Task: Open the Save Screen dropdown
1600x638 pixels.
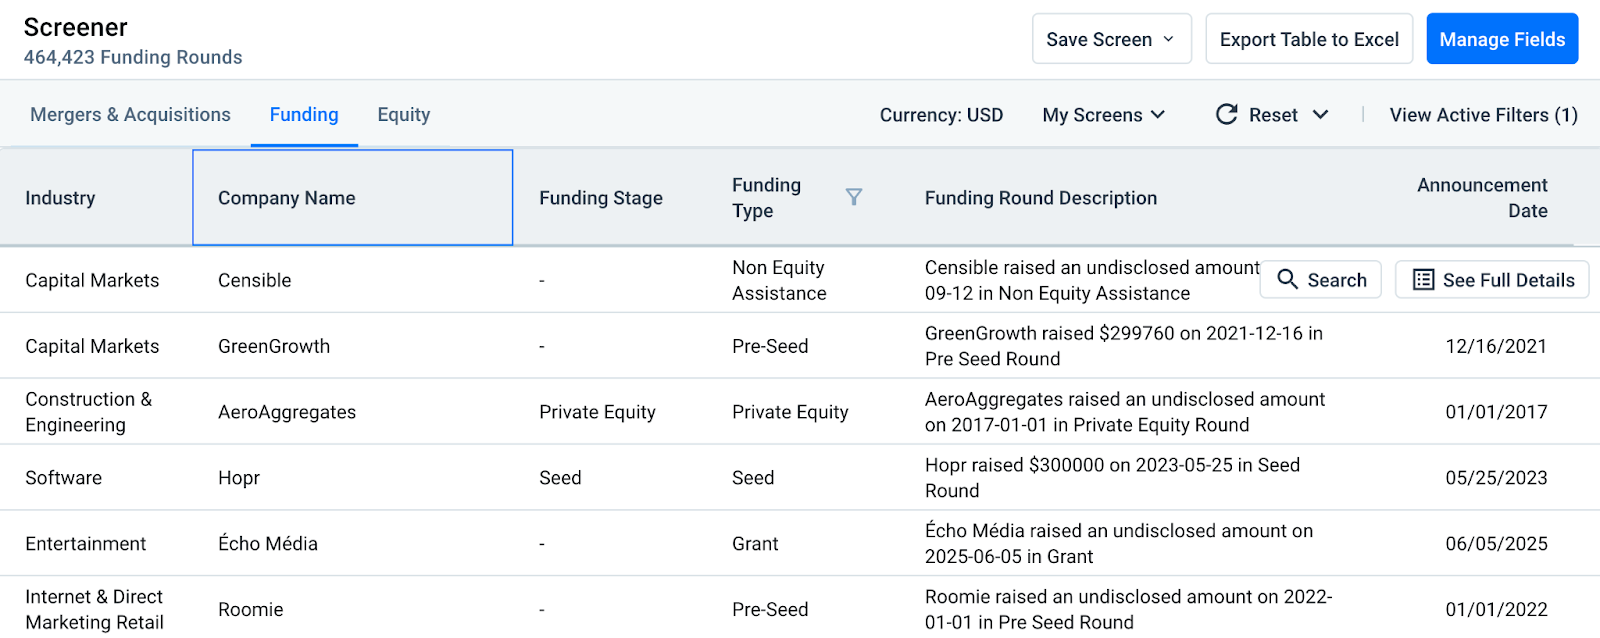Action: coord(1111,40)
